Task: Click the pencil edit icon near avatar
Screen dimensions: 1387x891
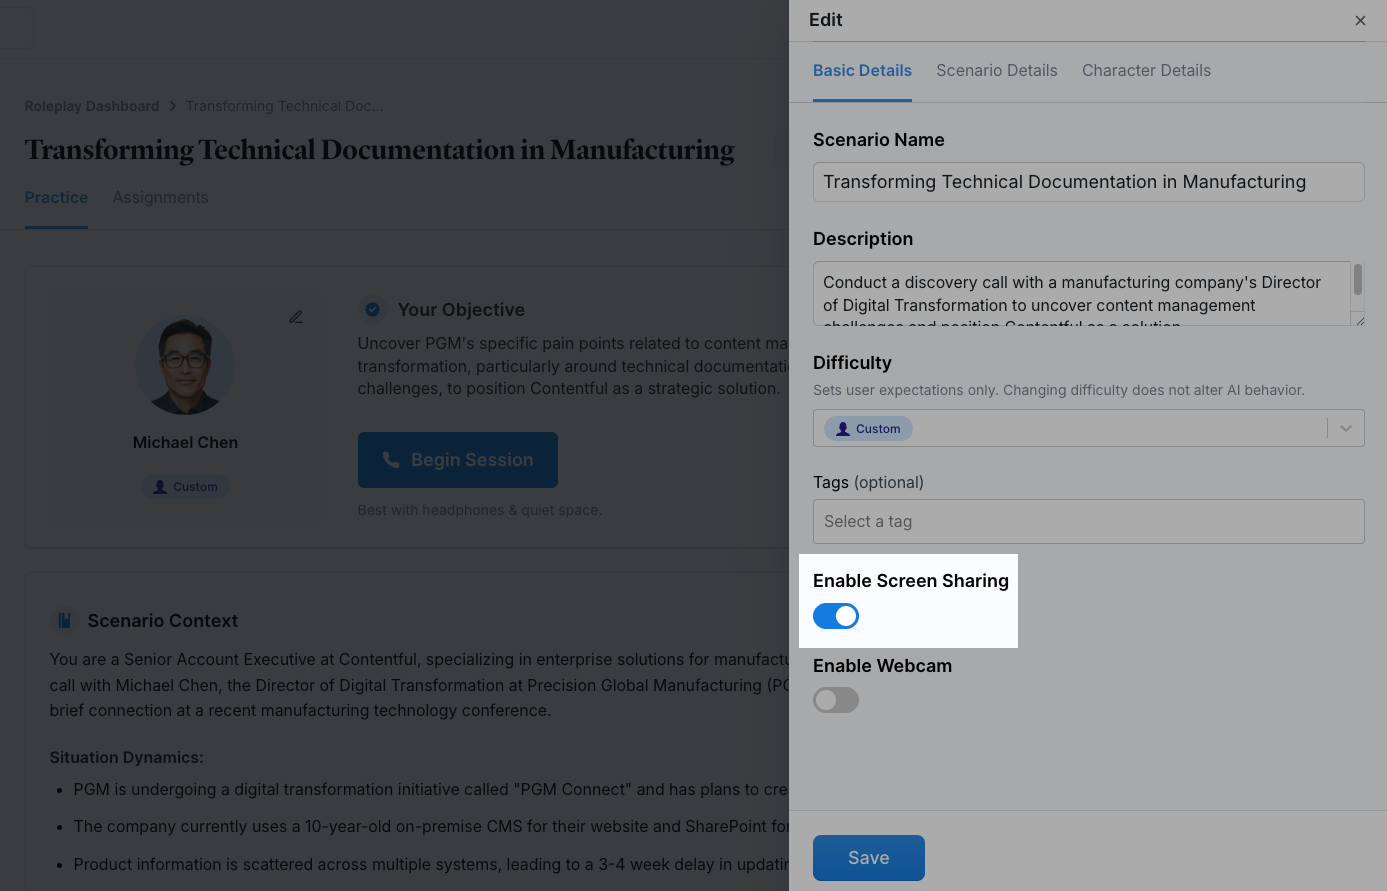Action: (x=296, y=317)
